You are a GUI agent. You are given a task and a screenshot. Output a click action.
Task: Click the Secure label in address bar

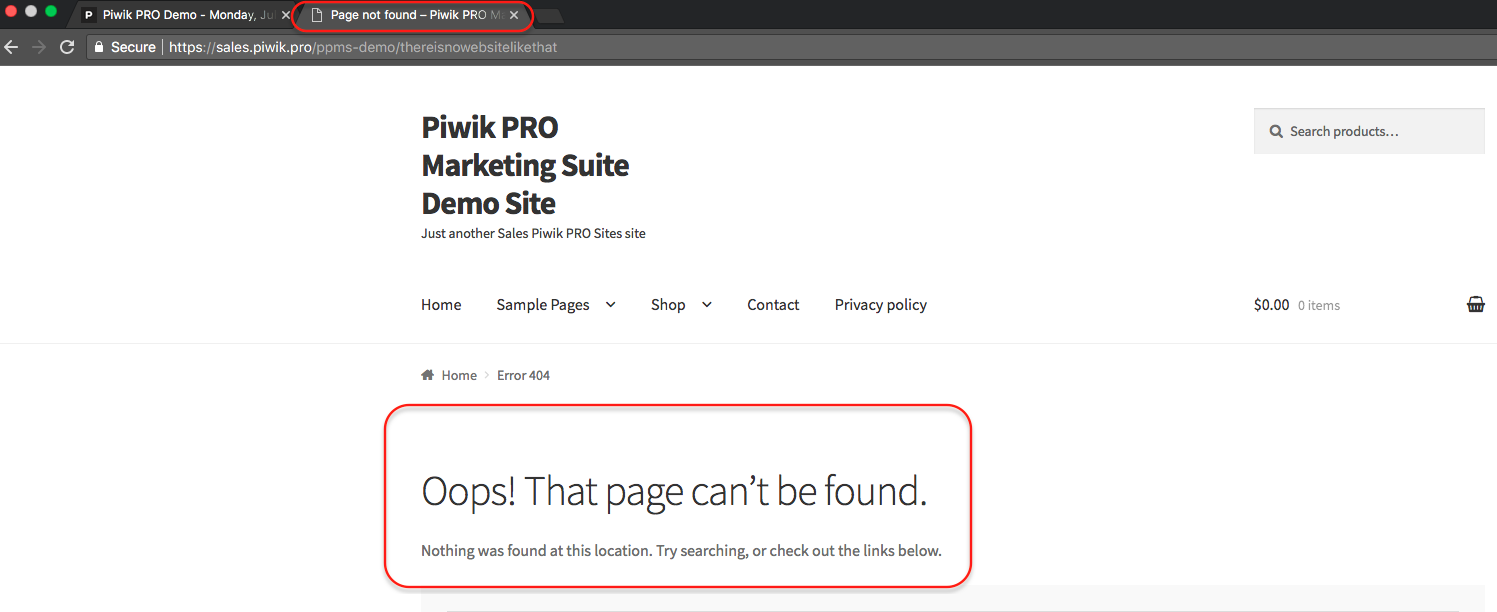click(x=133, y=47)
